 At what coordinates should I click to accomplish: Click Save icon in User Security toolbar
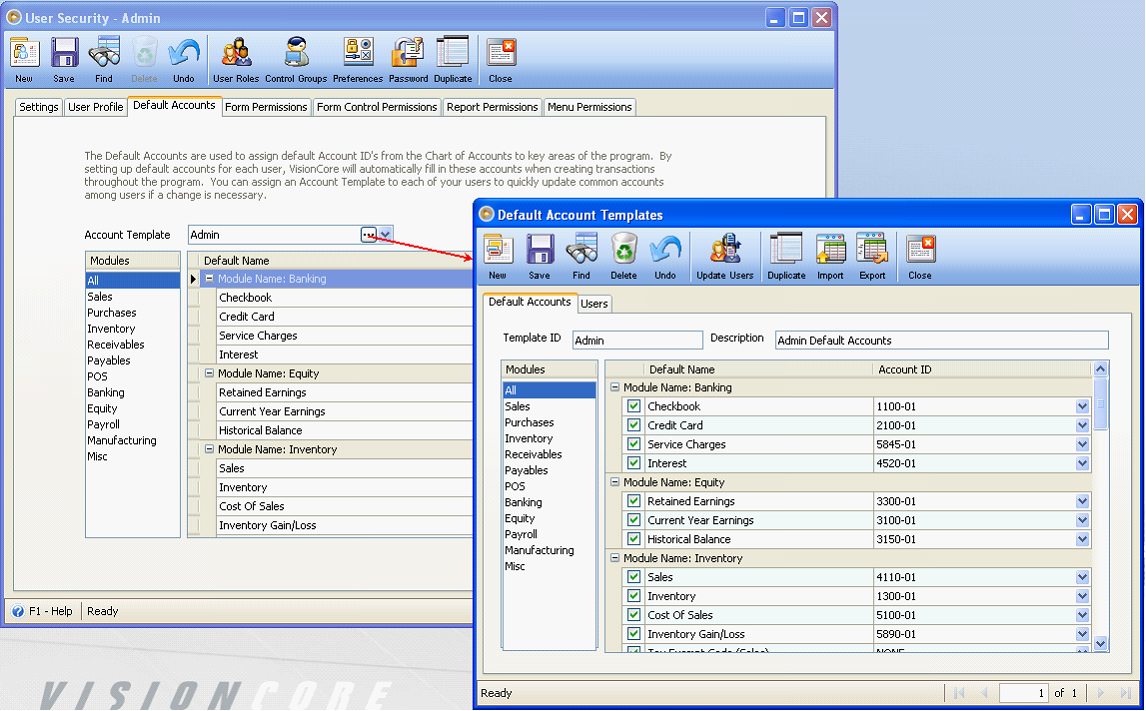[x=64, y=53]
